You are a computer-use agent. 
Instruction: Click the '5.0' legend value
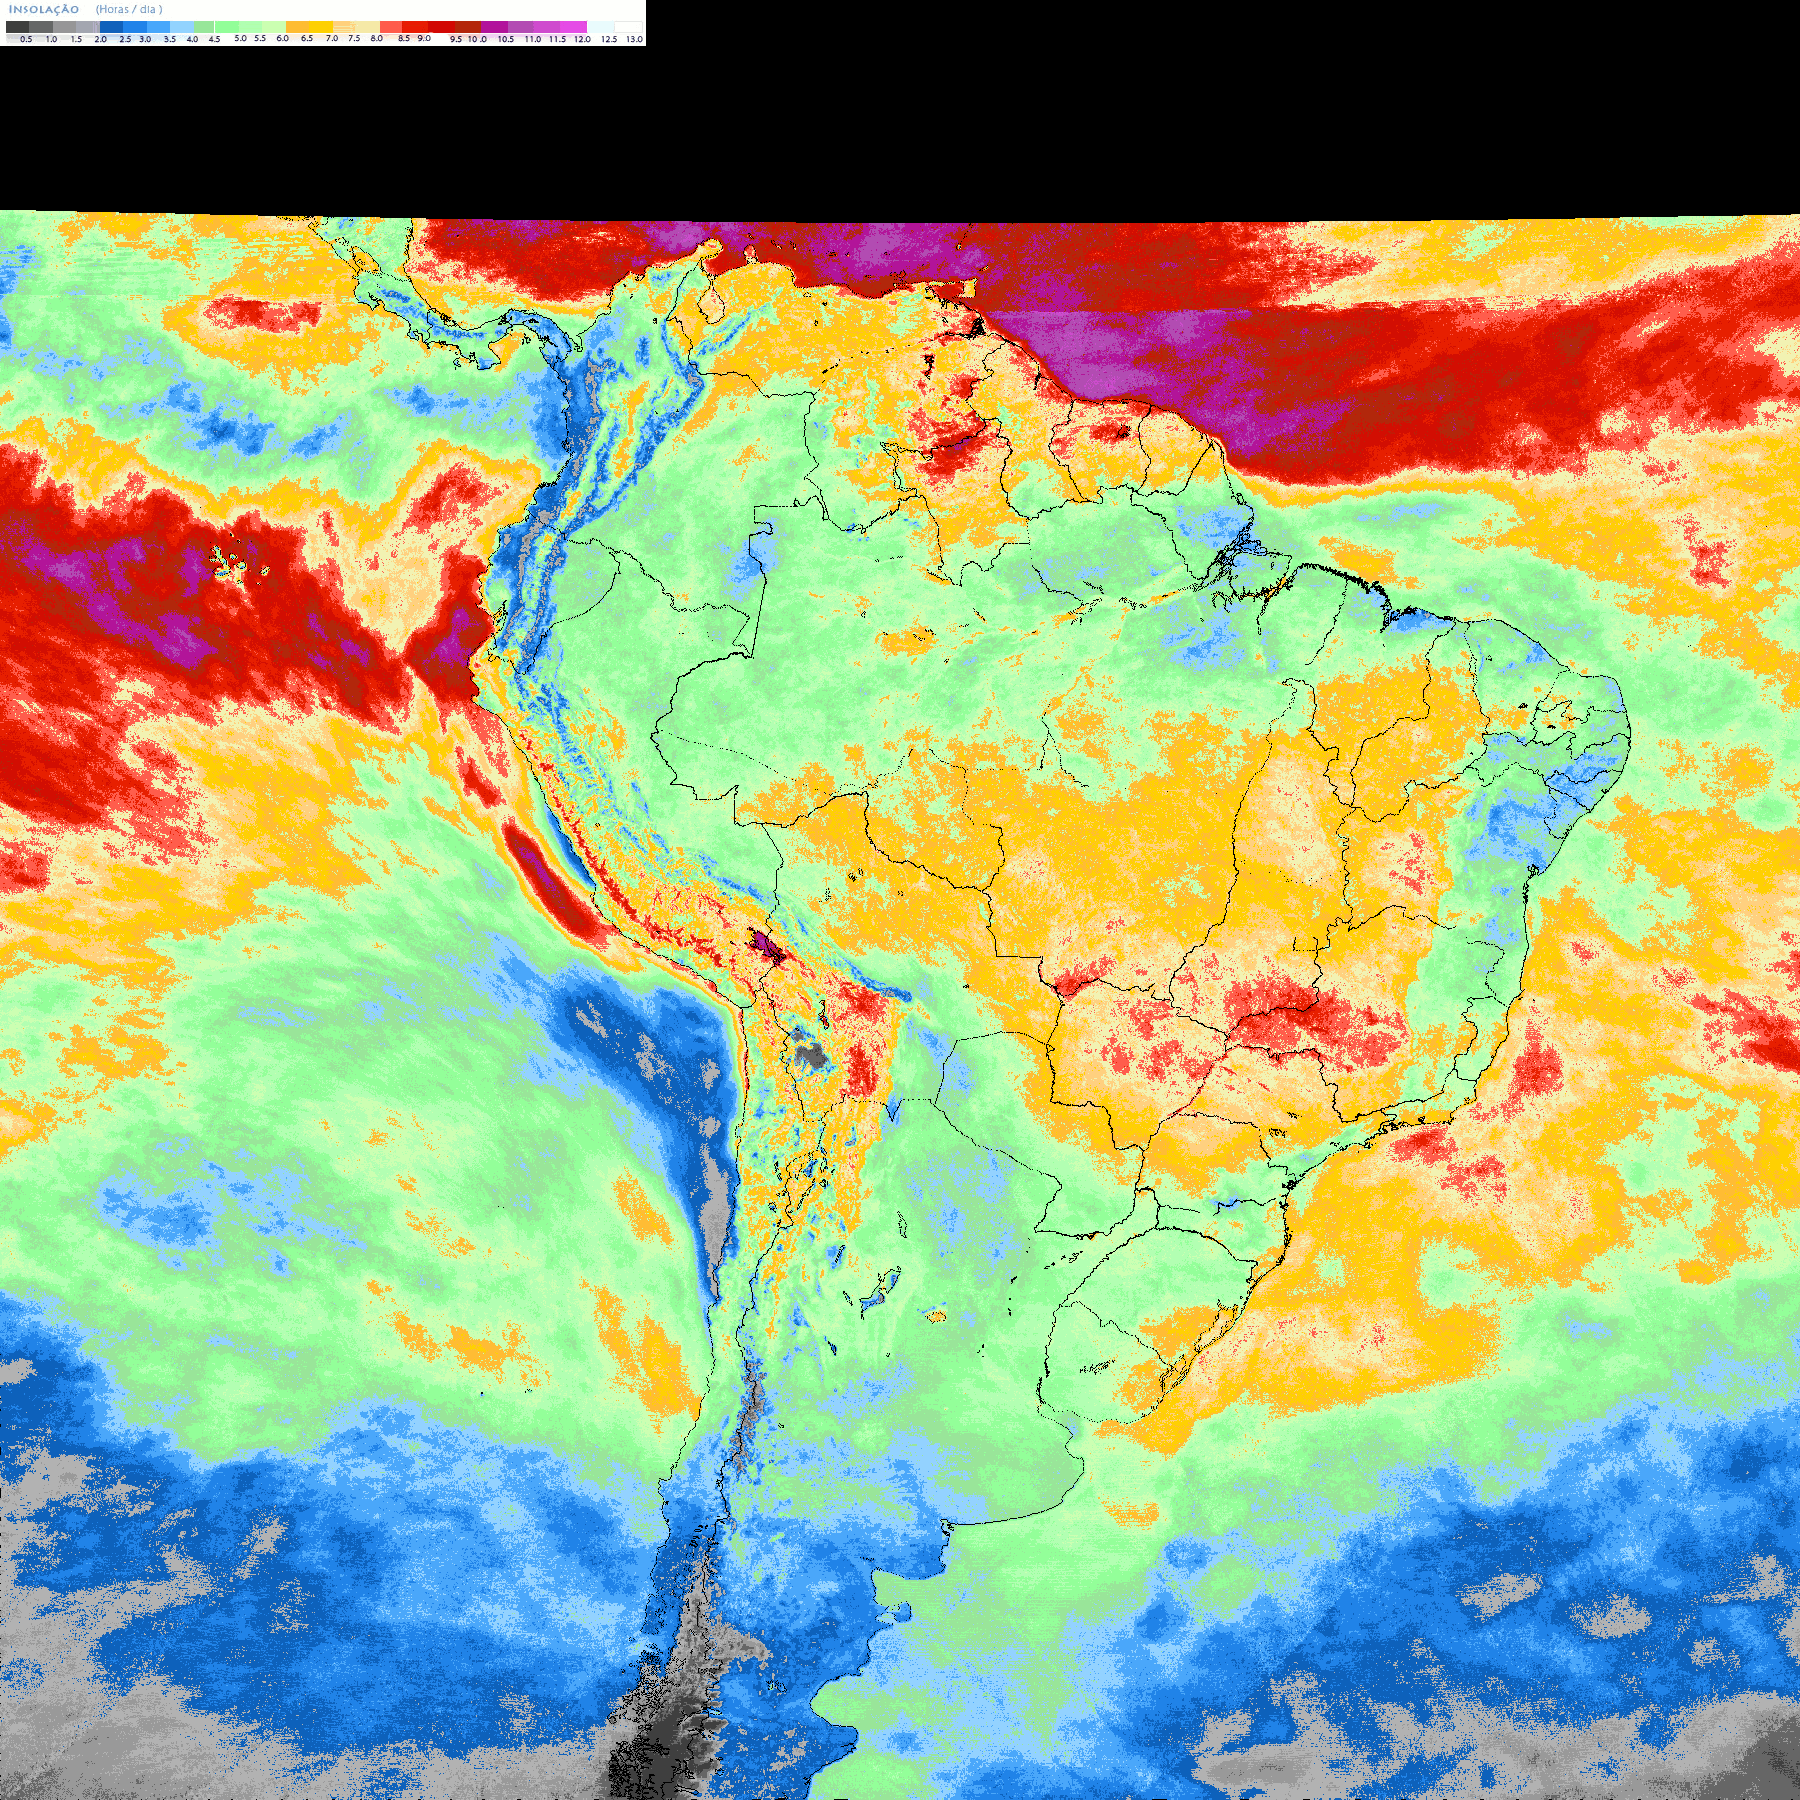240,38
